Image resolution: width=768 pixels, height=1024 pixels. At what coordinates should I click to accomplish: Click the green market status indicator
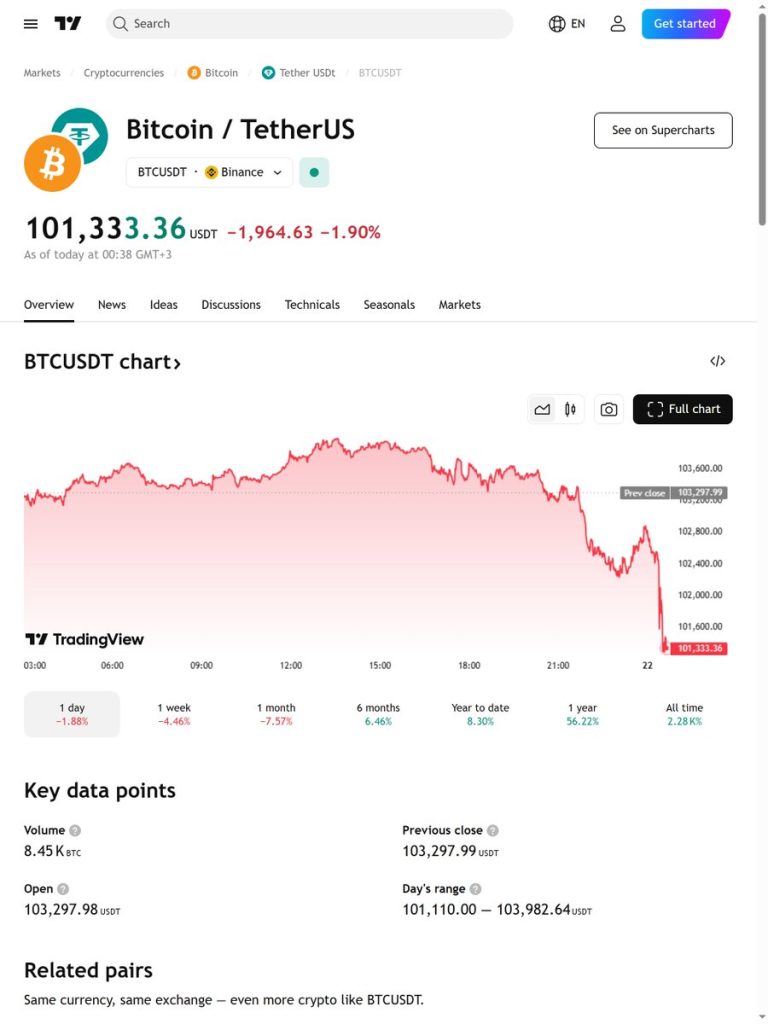(314, 172)
